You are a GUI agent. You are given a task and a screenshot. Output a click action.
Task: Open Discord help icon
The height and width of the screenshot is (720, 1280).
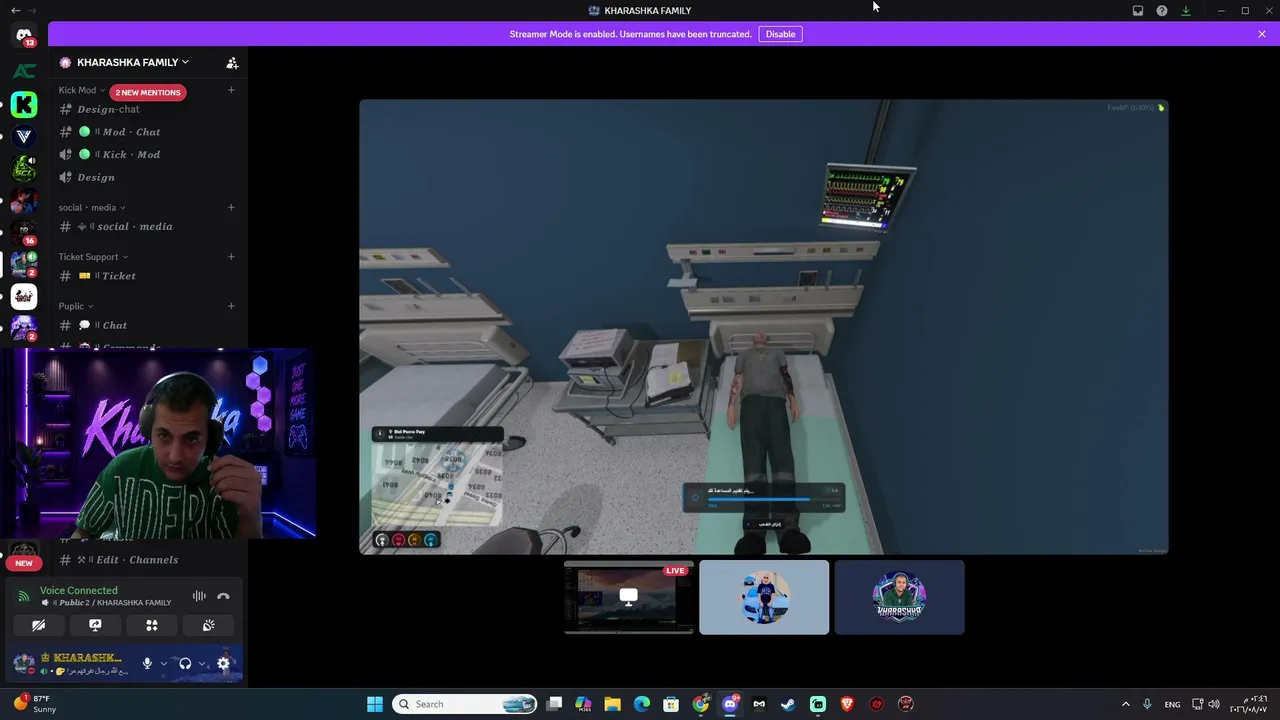(1162, 11)
